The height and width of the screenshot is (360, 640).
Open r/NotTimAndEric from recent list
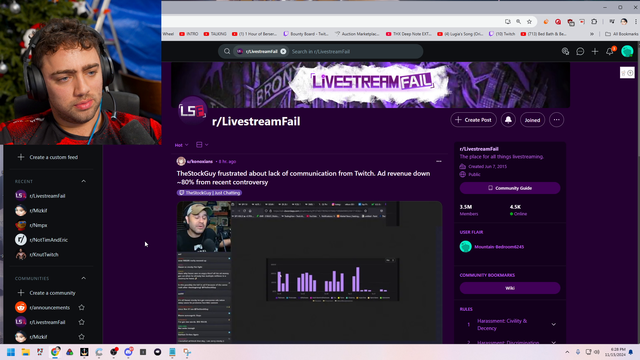(48, 240)
